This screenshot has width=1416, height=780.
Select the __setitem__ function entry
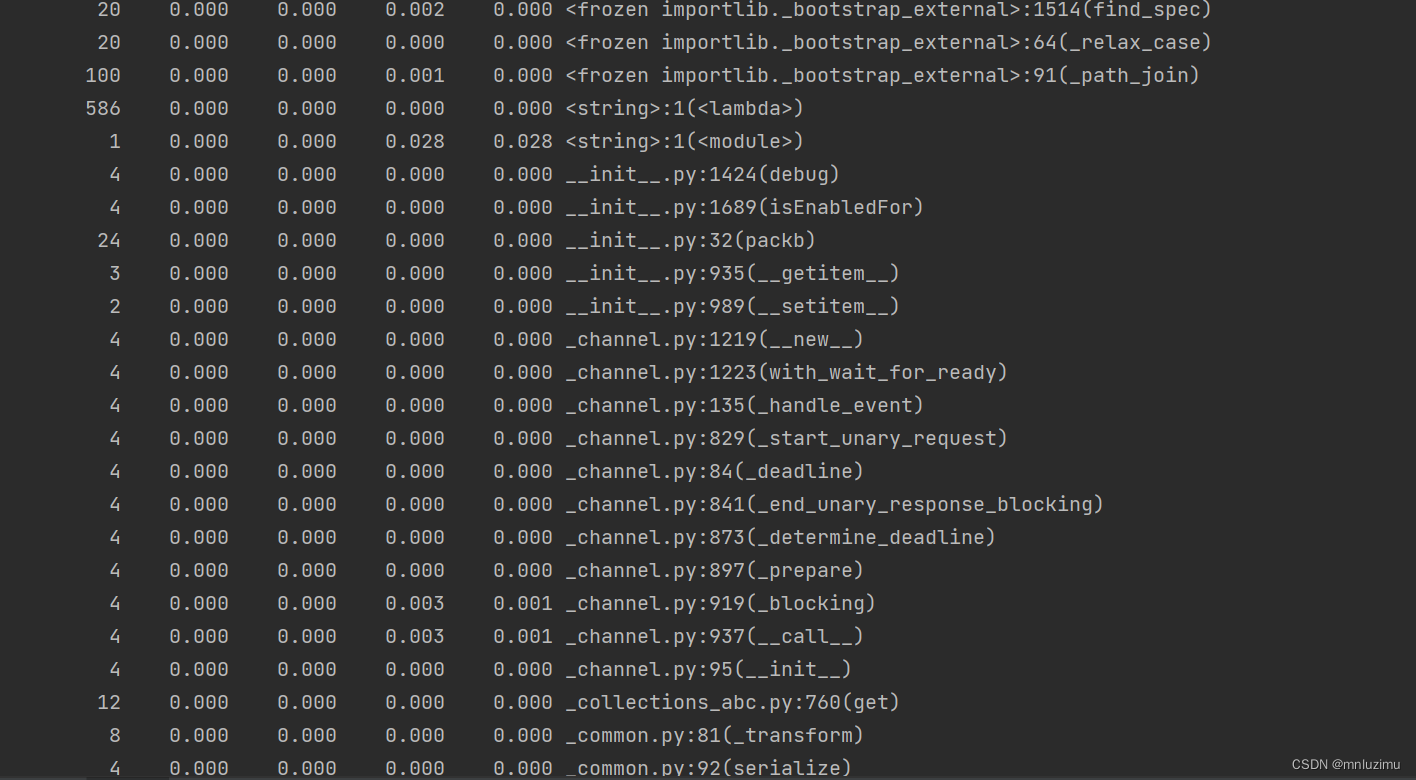(x=732, y=307)
